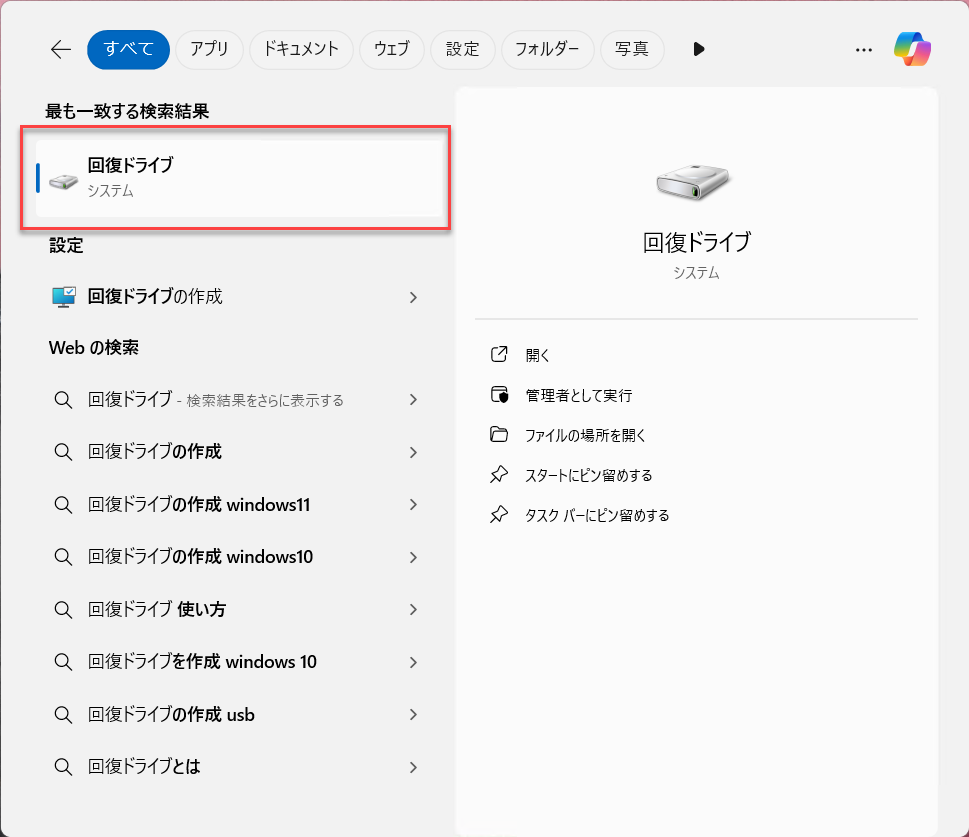Click search icon beside 回復ドライブとは
The image size is (969, 837).
pos(63,767)
